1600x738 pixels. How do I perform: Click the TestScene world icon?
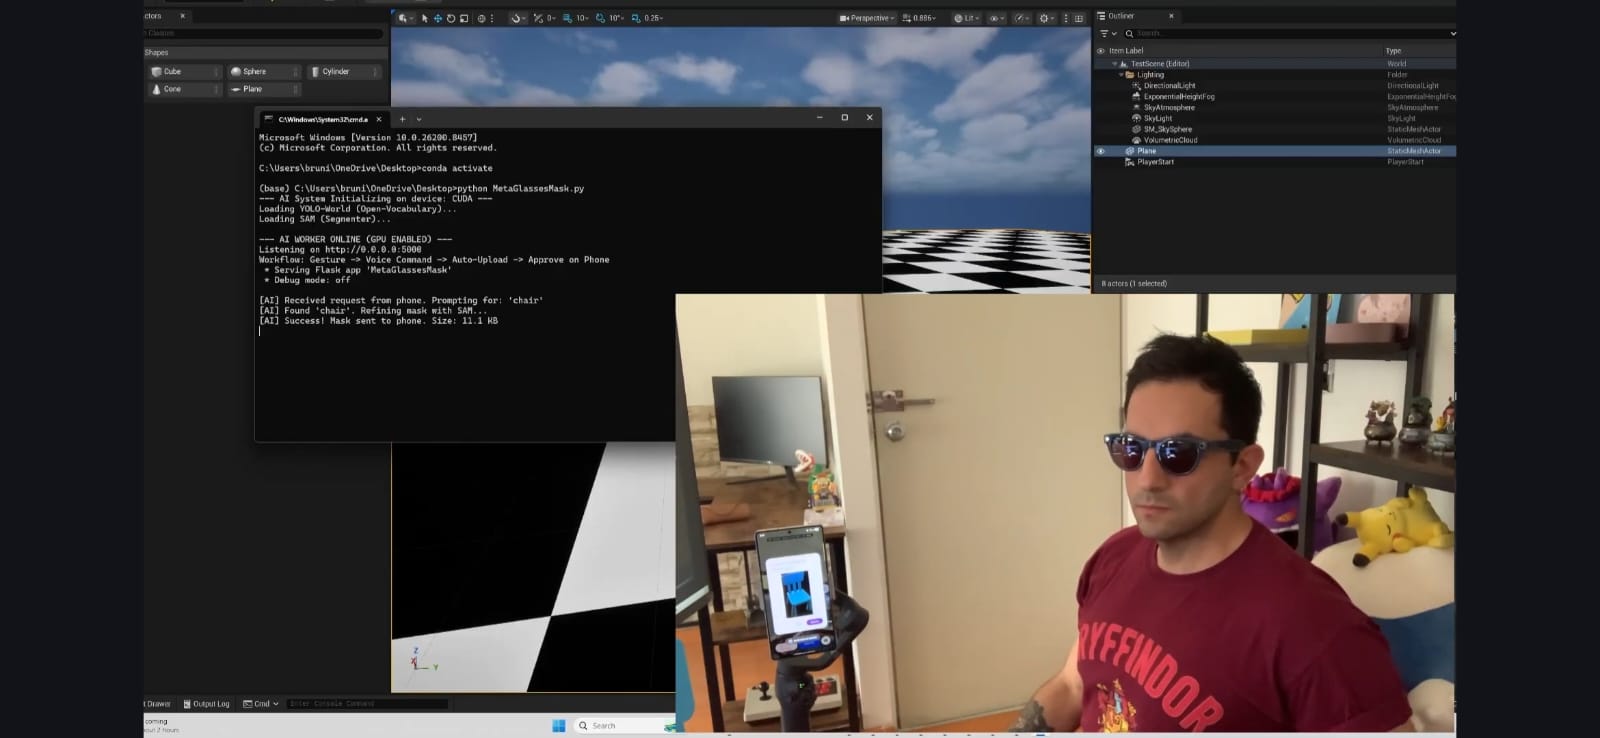[1124, 64]
